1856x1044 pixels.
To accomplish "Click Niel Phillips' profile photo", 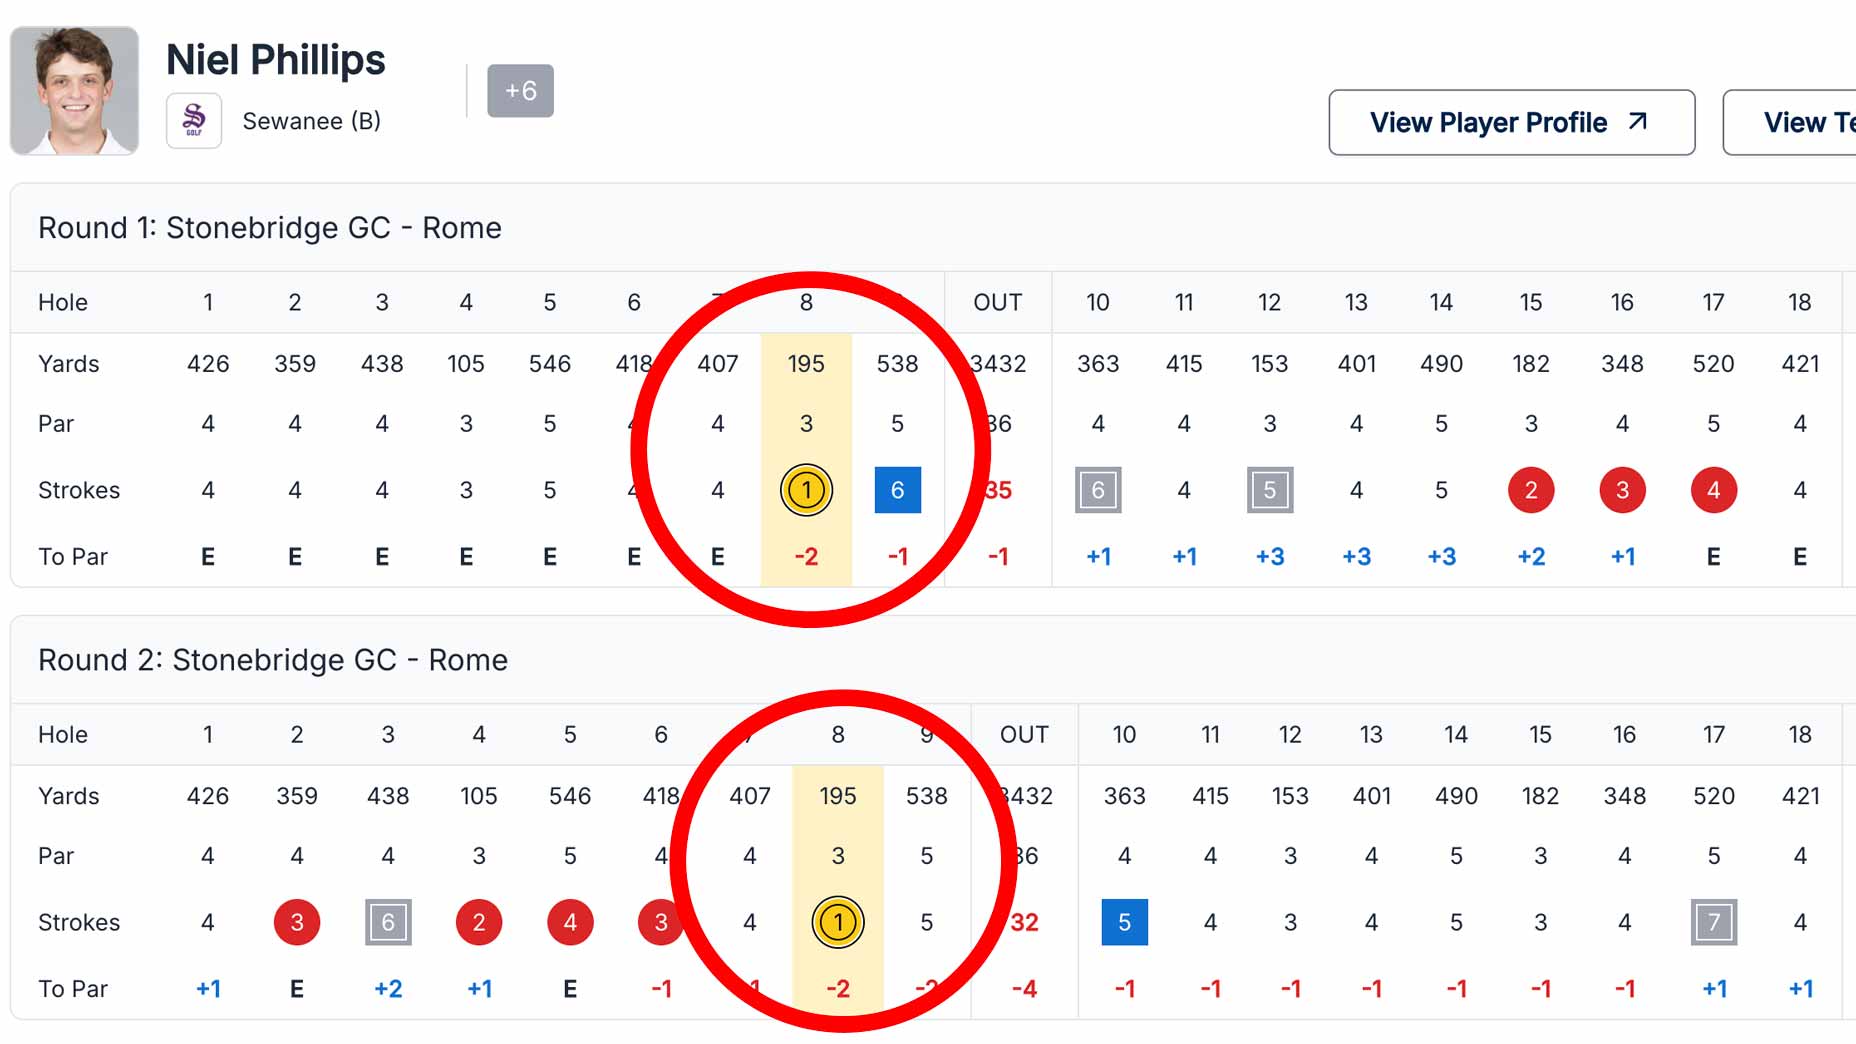I will pos(74,88).
